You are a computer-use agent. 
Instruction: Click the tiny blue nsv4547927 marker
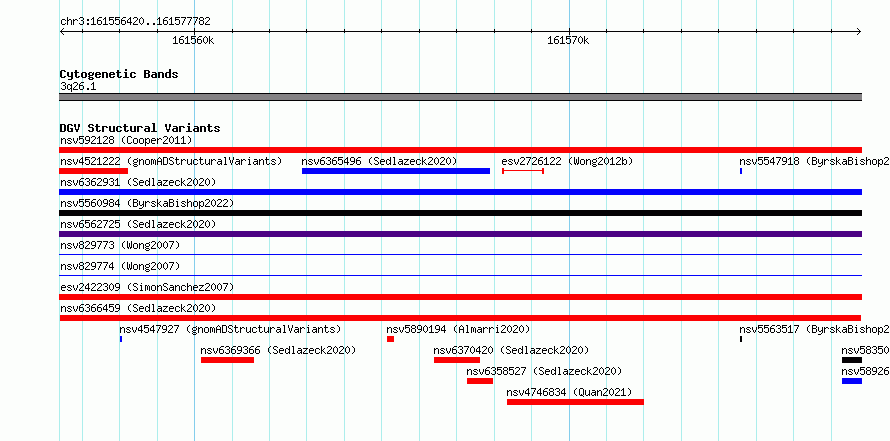point(121,339)
